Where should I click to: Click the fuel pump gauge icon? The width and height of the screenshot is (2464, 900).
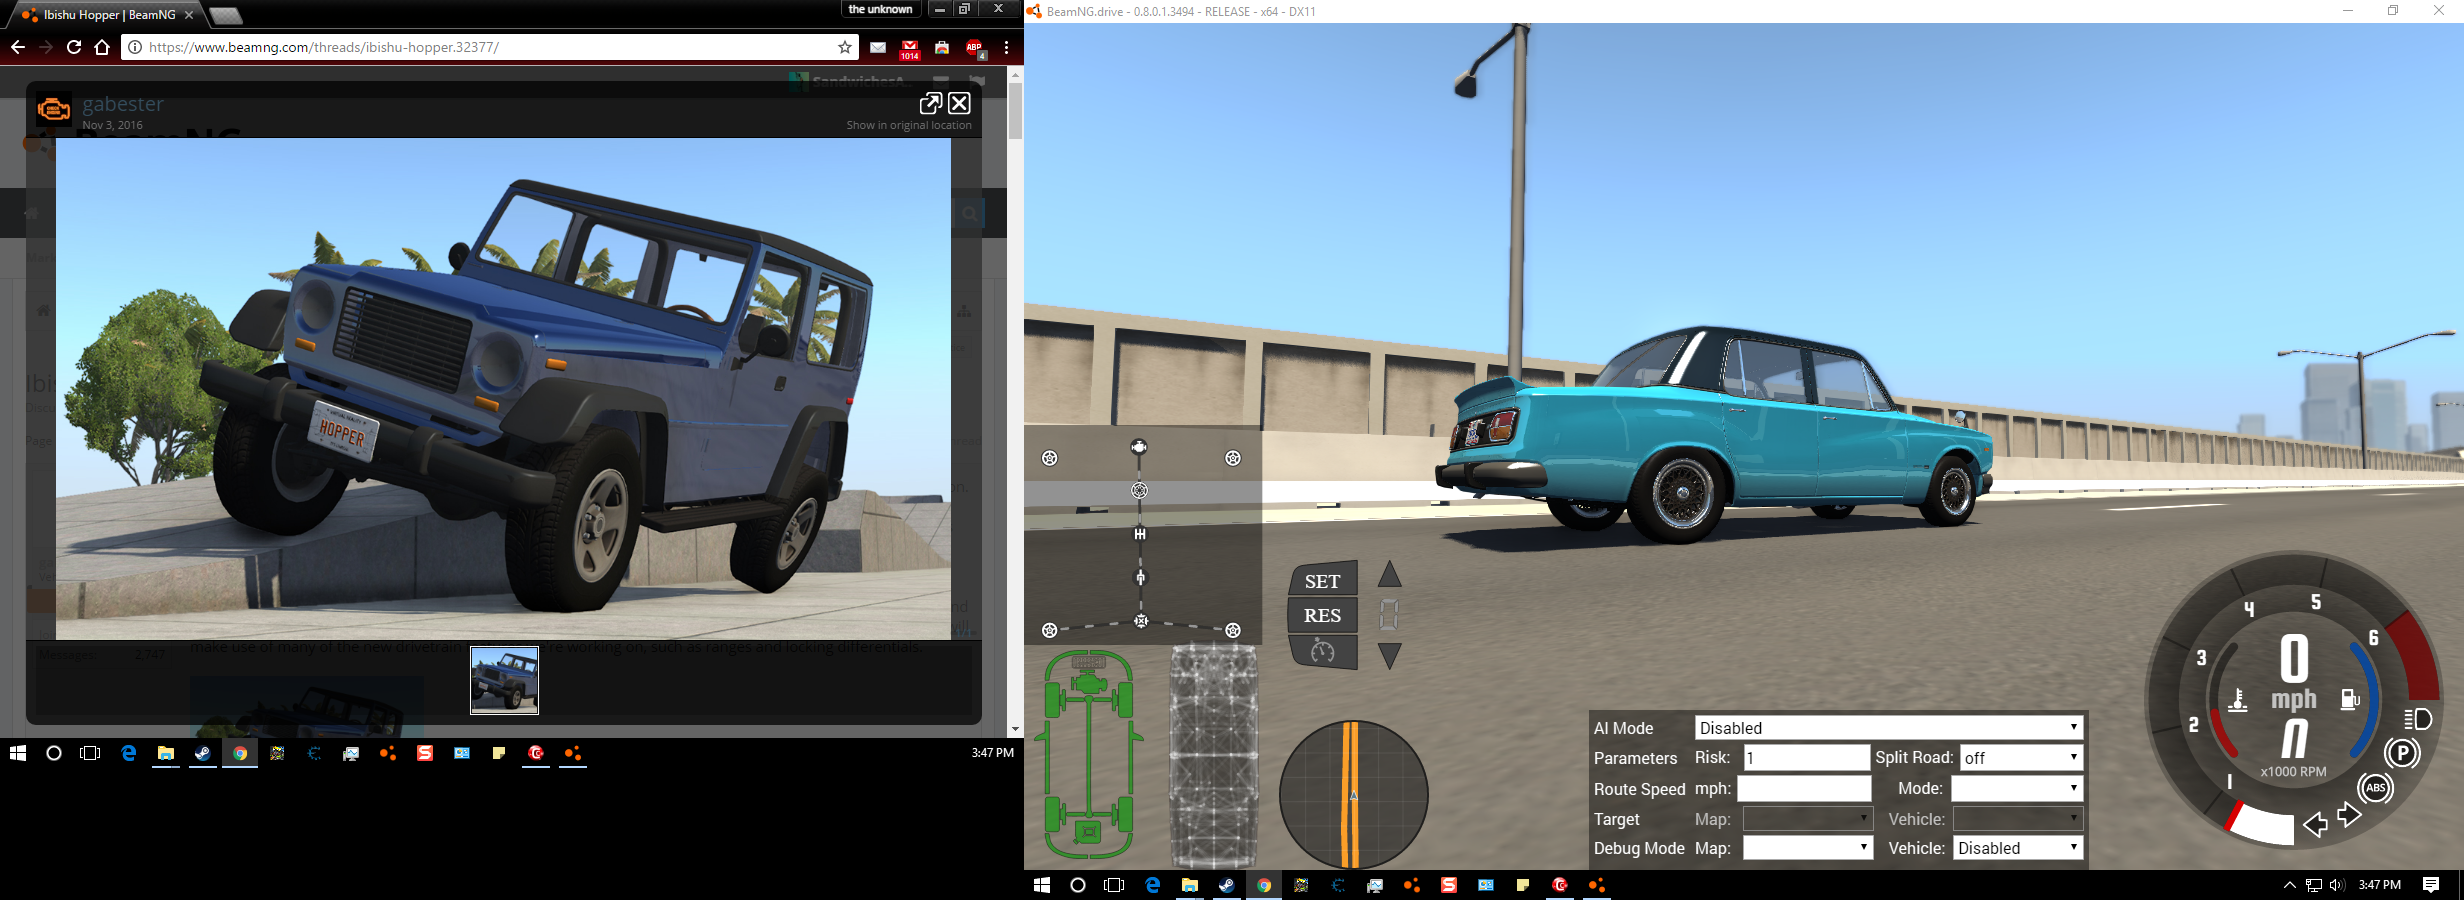(2350, 700)
